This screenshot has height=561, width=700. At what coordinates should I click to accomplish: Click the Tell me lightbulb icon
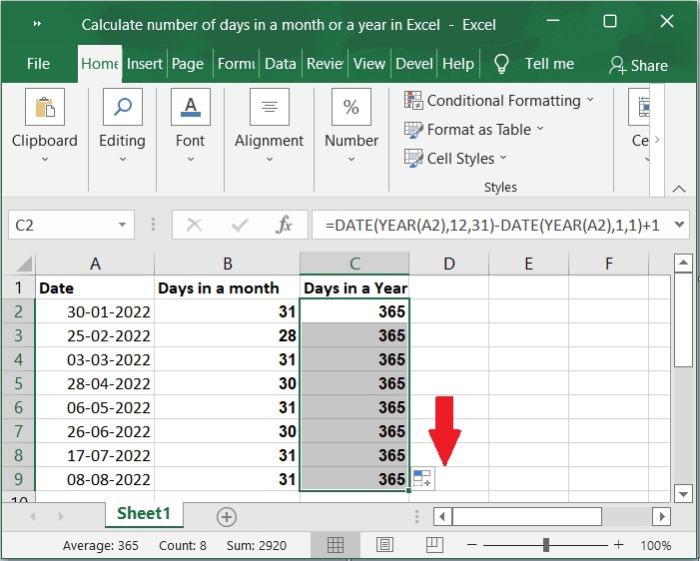[501, 64]
